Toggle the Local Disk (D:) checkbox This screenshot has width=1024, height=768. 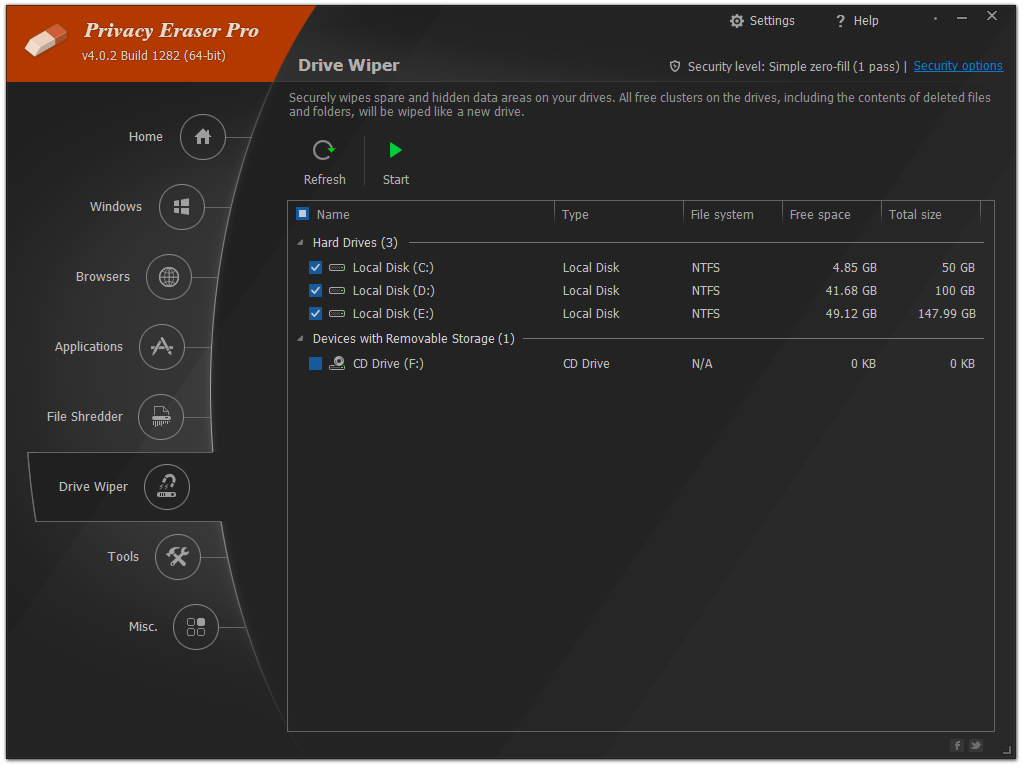(316, 291)
